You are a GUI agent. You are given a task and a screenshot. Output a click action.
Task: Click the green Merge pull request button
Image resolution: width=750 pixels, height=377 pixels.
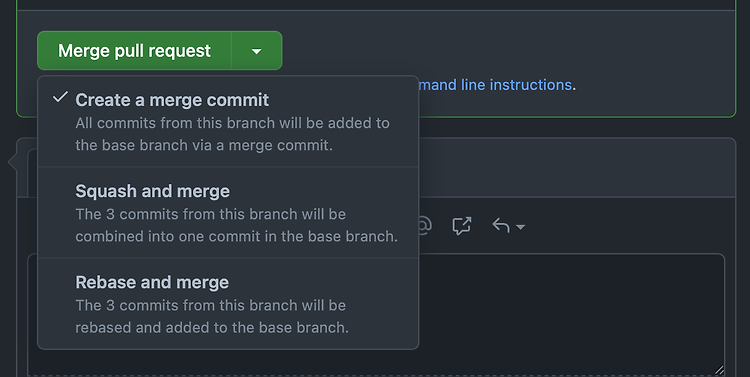[134, 51]
